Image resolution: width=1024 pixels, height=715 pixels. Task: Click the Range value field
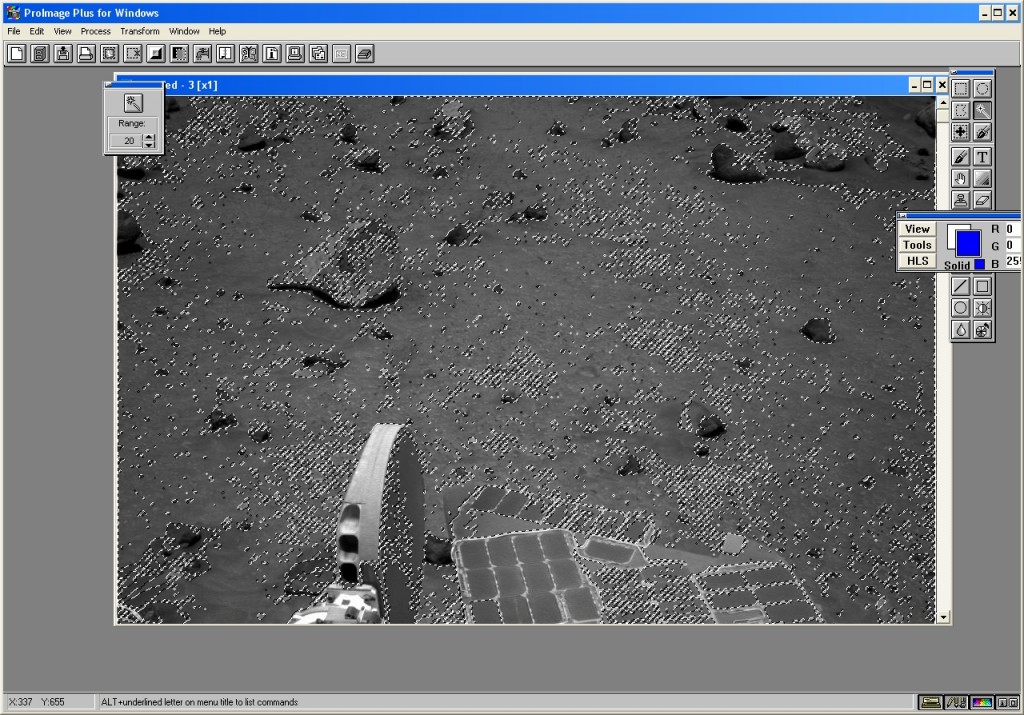tap(126, 141)
